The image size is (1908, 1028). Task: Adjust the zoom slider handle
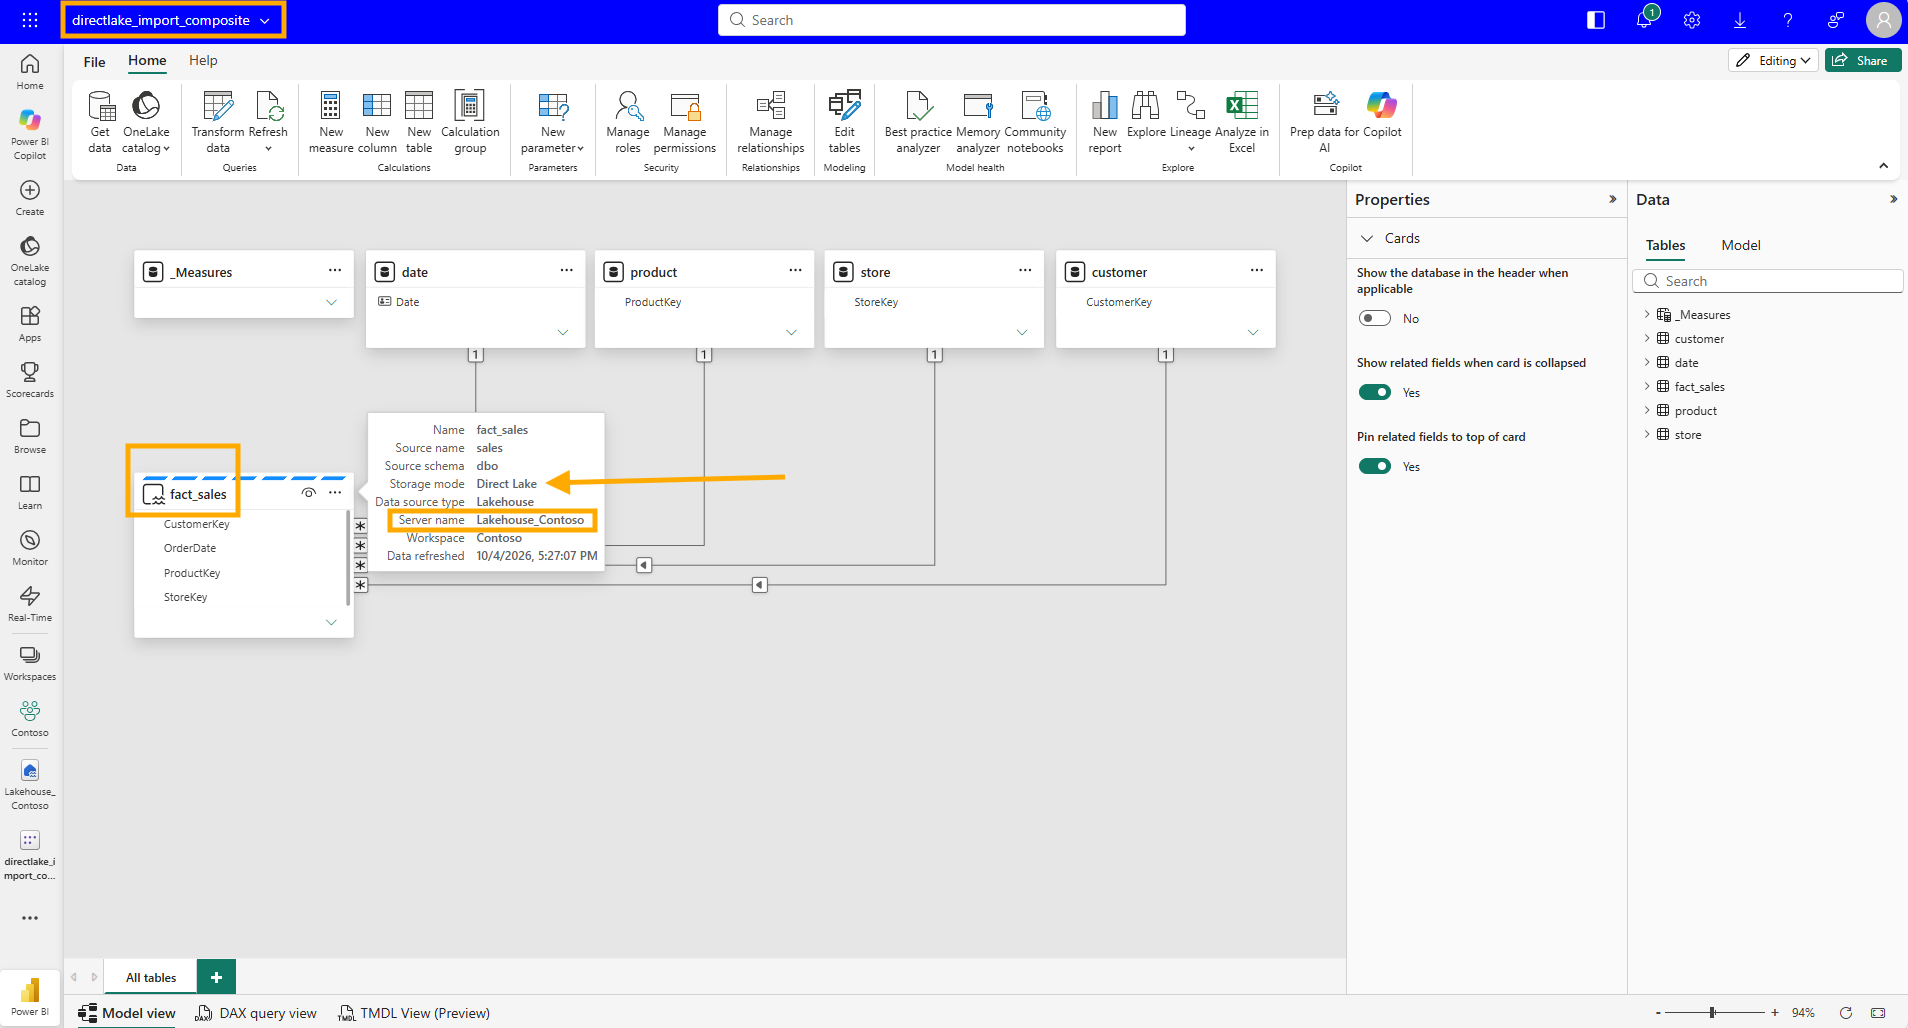[1712, 1013]
